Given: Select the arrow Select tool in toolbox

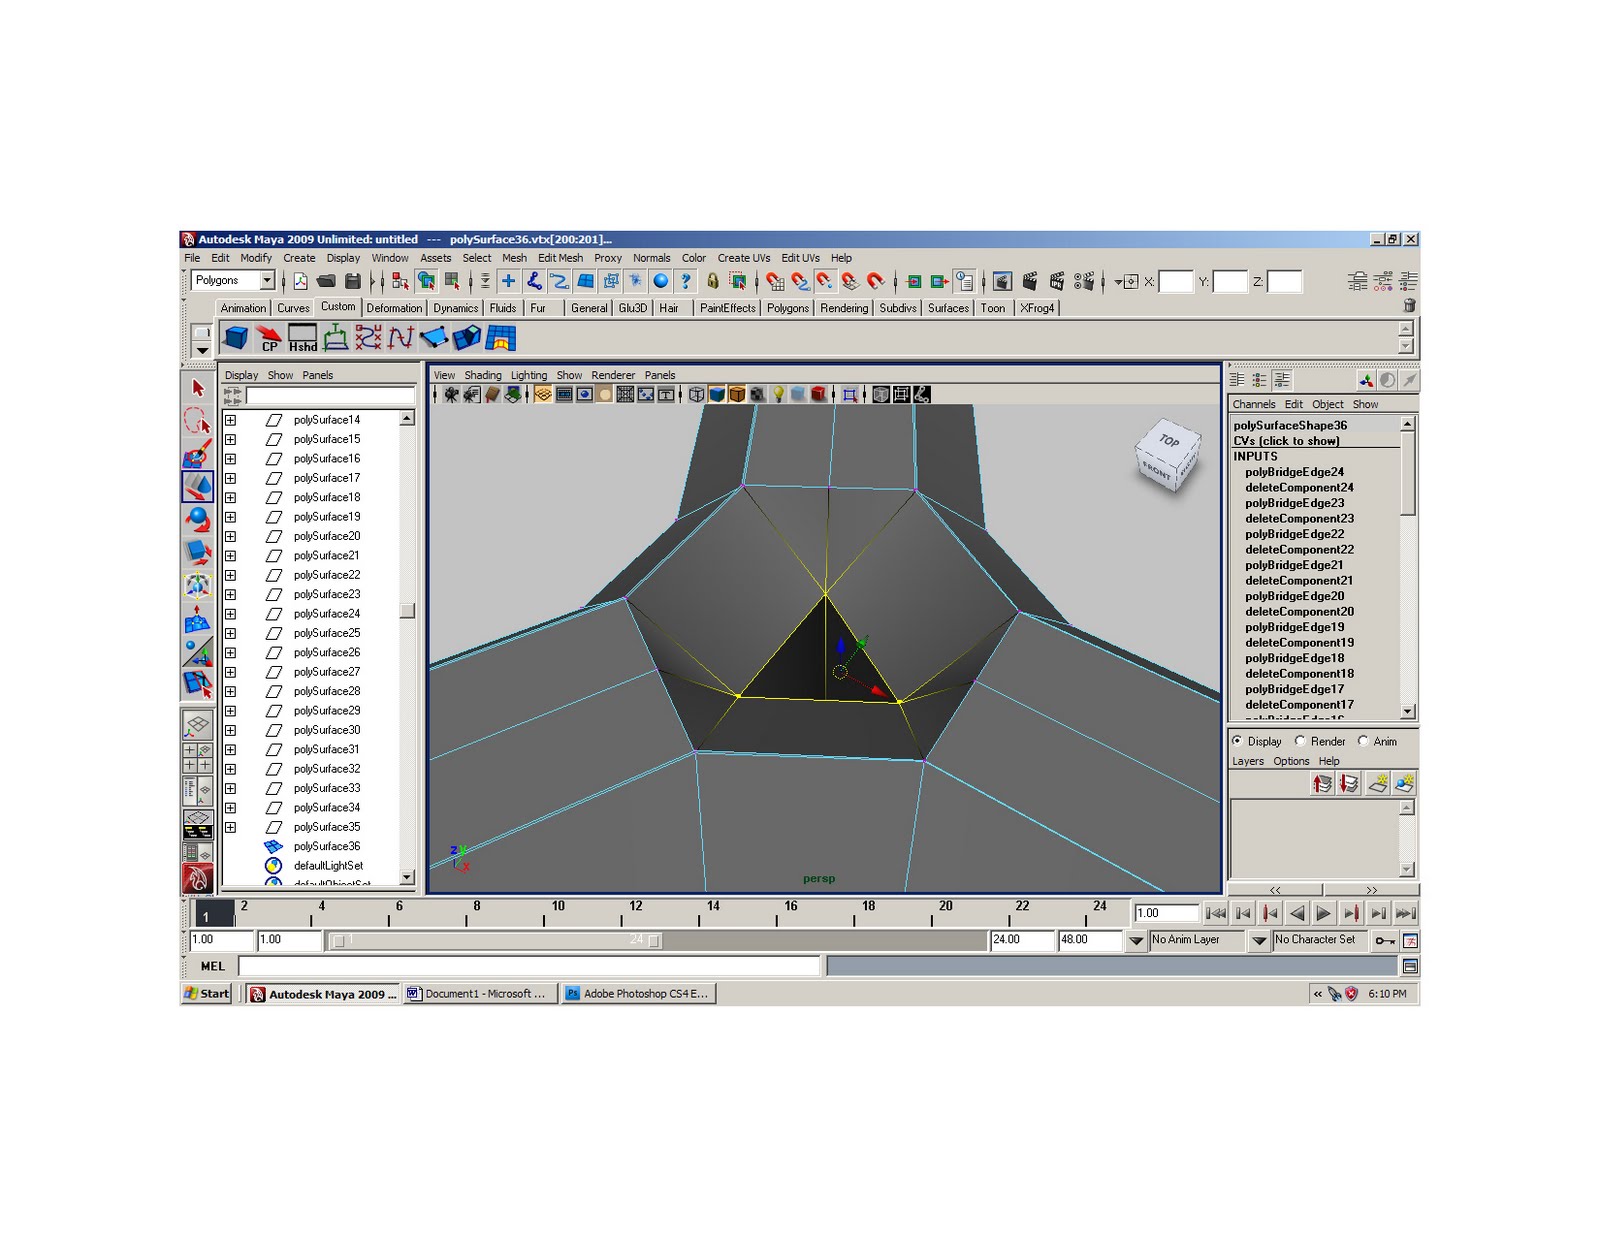Looking at the screenshot, I should (x=197, y=388).
